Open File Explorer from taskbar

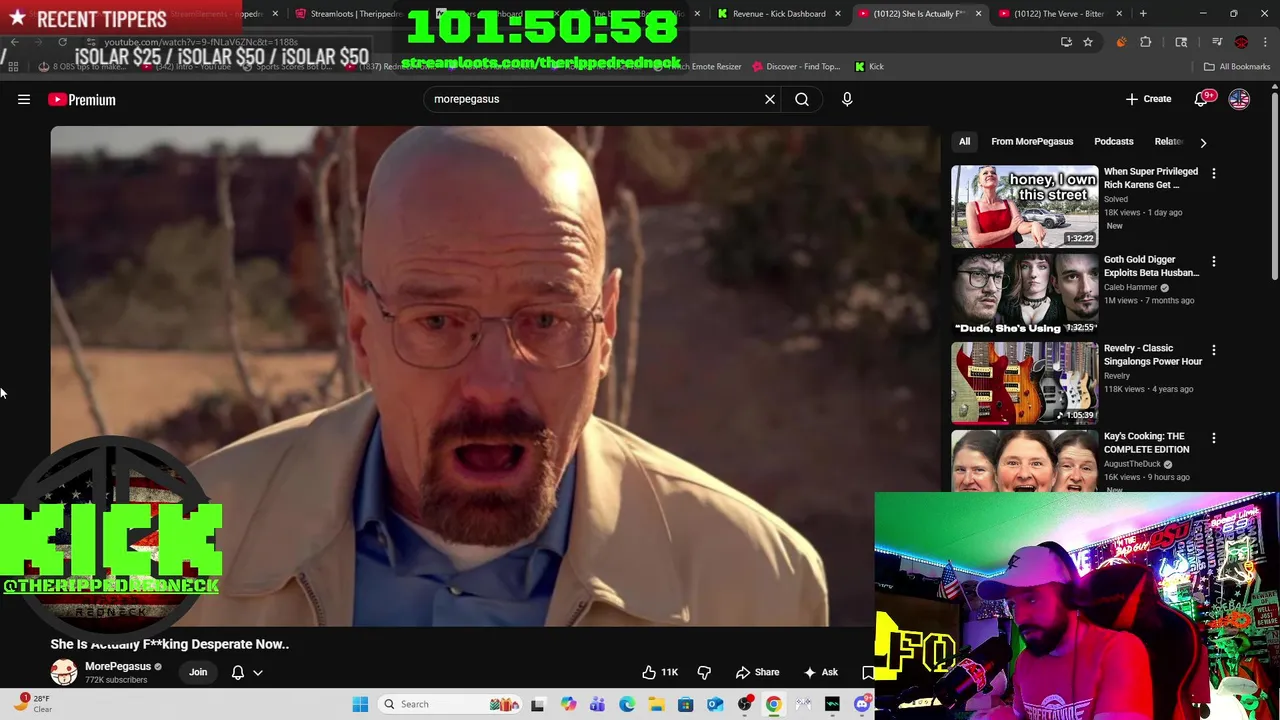tap(656, 704)
